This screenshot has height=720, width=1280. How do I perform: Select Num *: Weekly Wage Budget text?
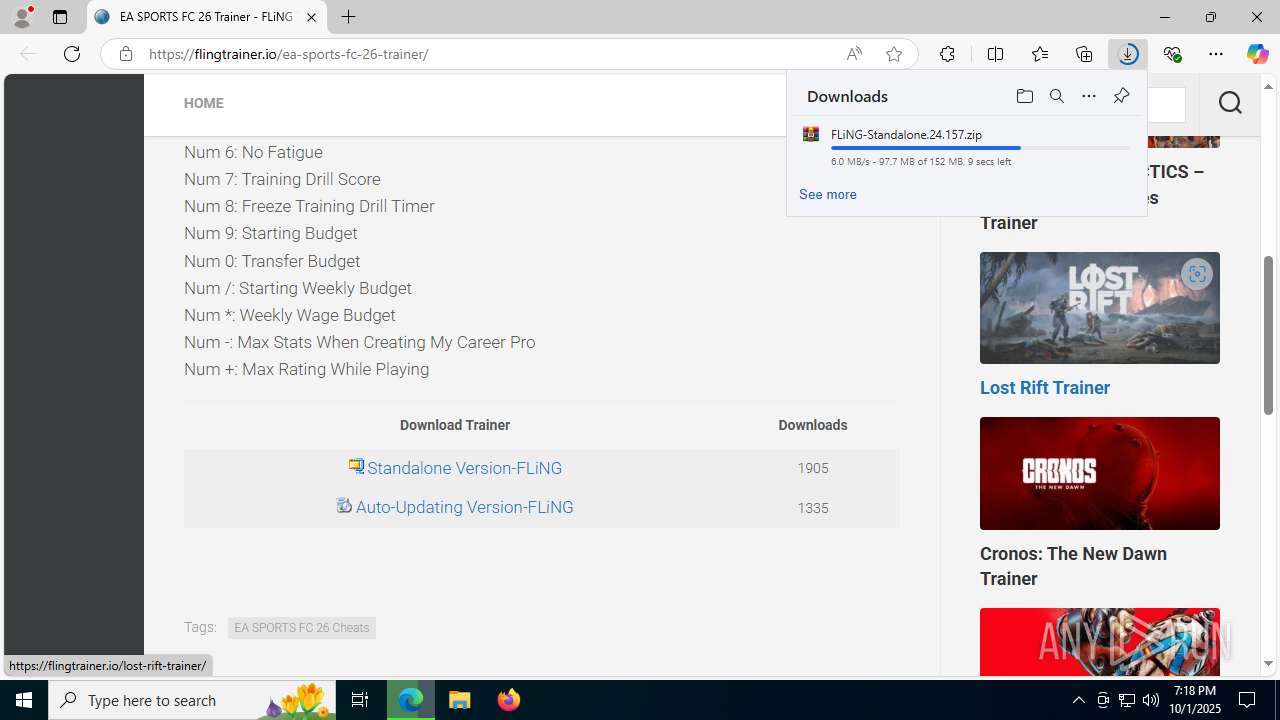coord(290,315)
